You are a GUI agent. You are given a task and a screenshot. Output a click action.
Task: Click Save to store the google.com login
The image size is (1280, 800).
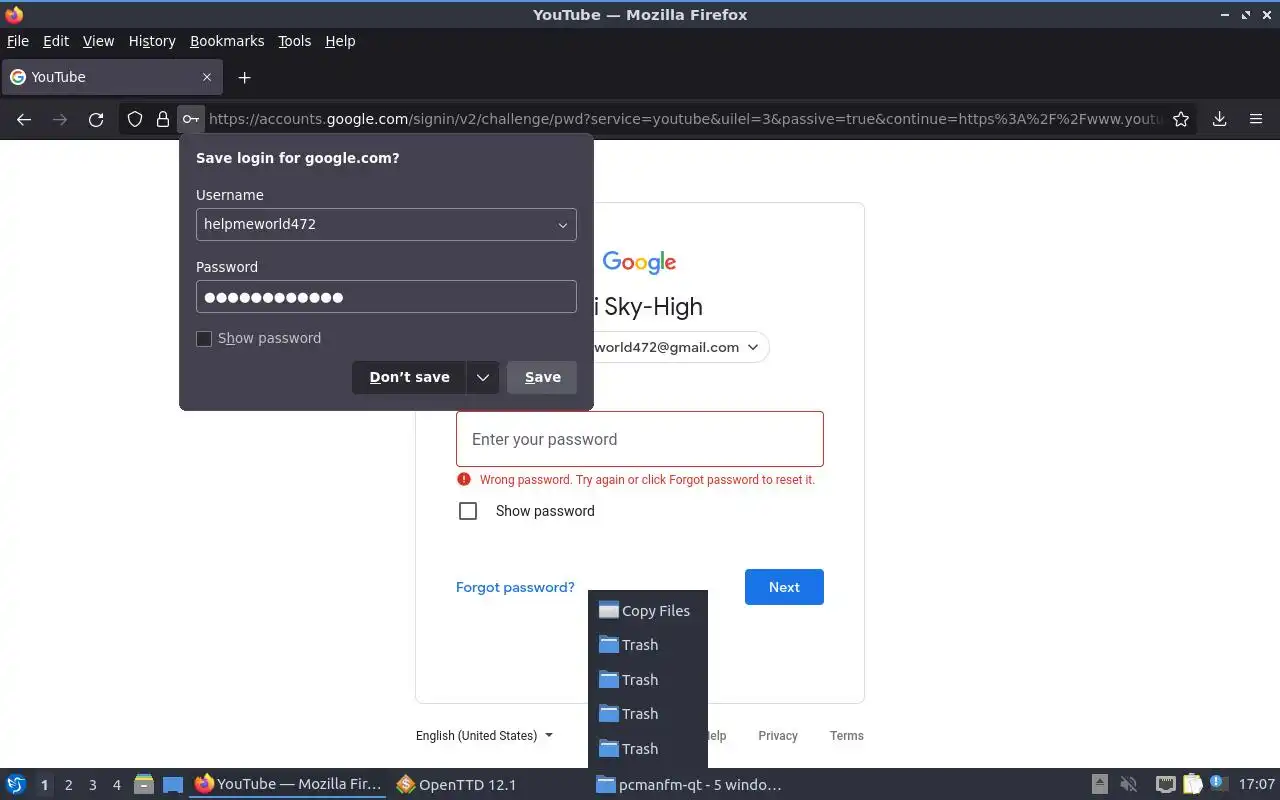click(542, 377)
